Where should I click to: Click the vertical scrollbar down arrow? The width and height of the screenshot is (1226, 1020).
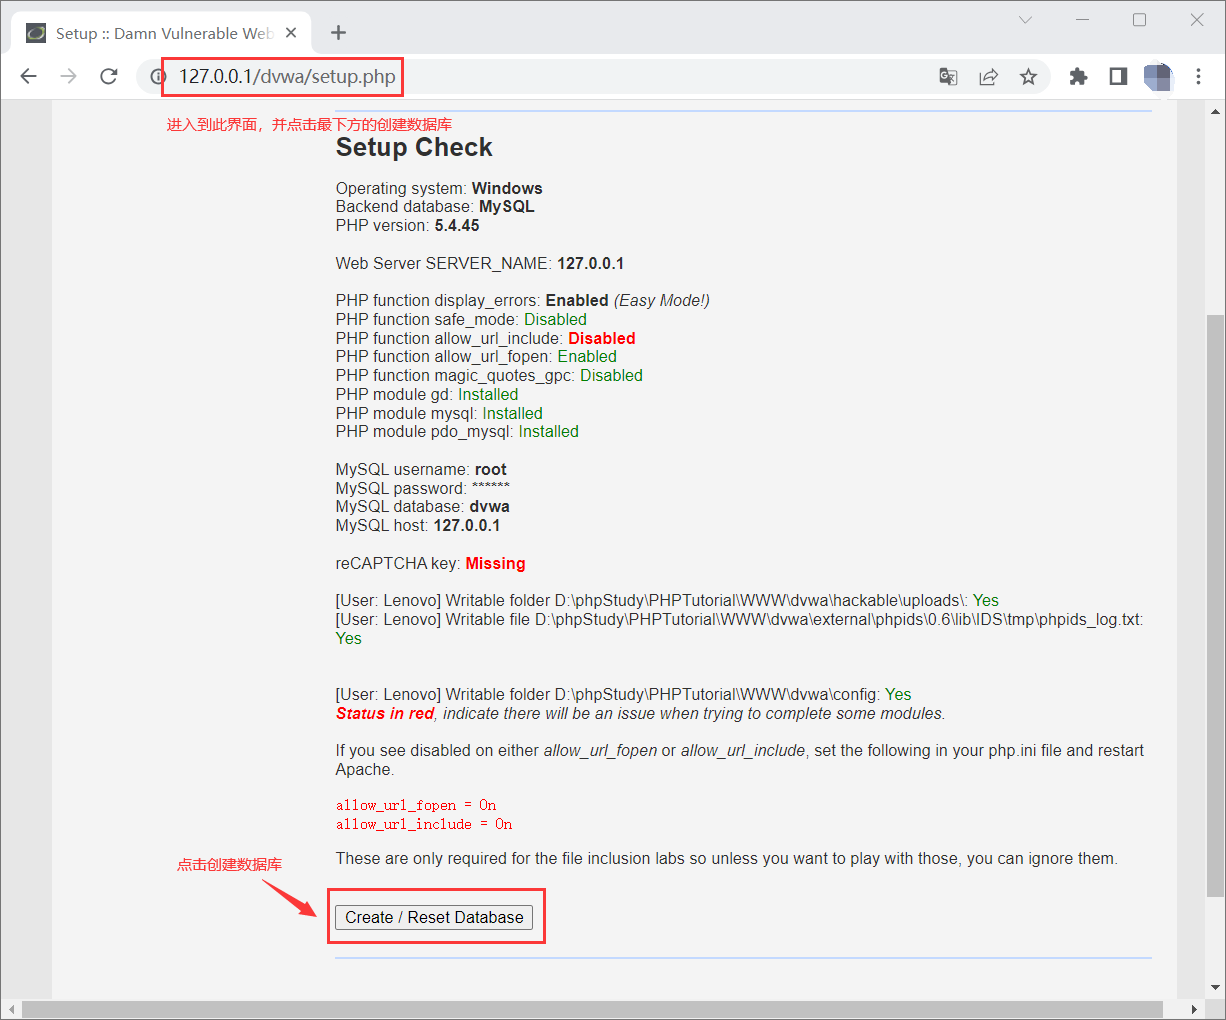[x=1215, y=987]
